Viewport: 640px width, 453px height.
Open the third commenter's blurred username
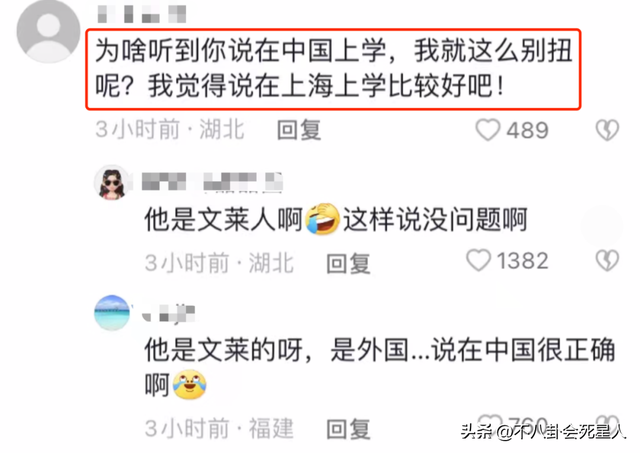168,314
